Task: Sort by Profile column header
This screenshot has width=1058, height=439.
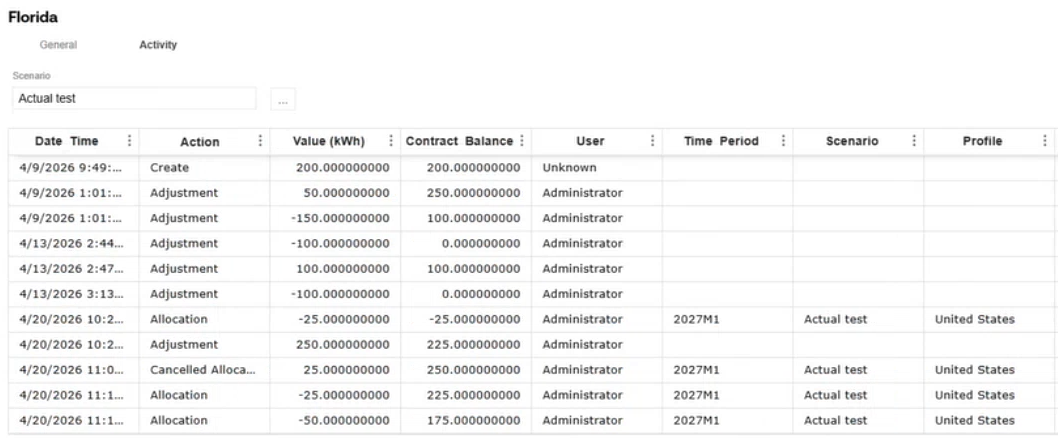Action: point(982,141)
